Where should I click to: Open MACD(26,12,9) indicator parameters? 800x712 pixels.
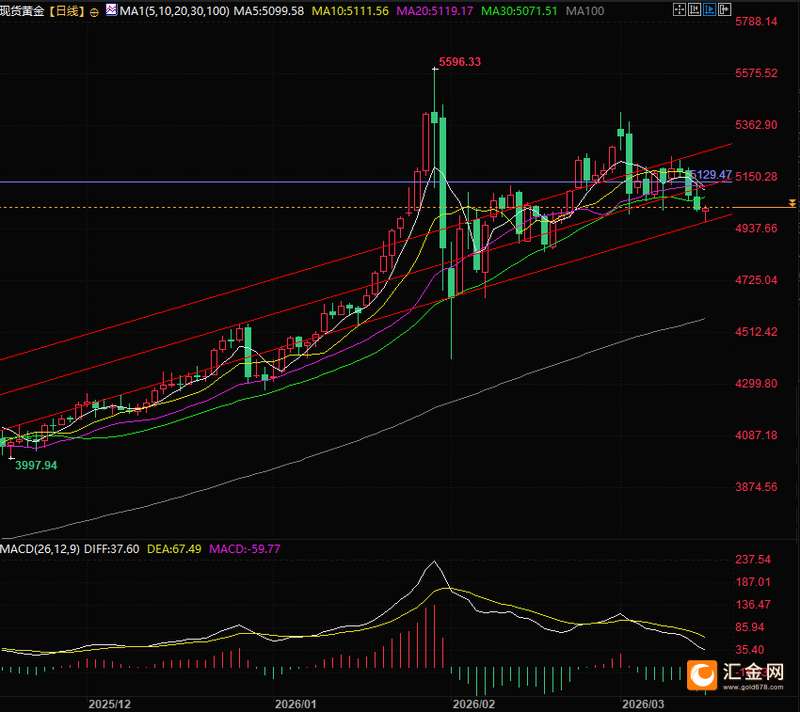tap(43, 548)
